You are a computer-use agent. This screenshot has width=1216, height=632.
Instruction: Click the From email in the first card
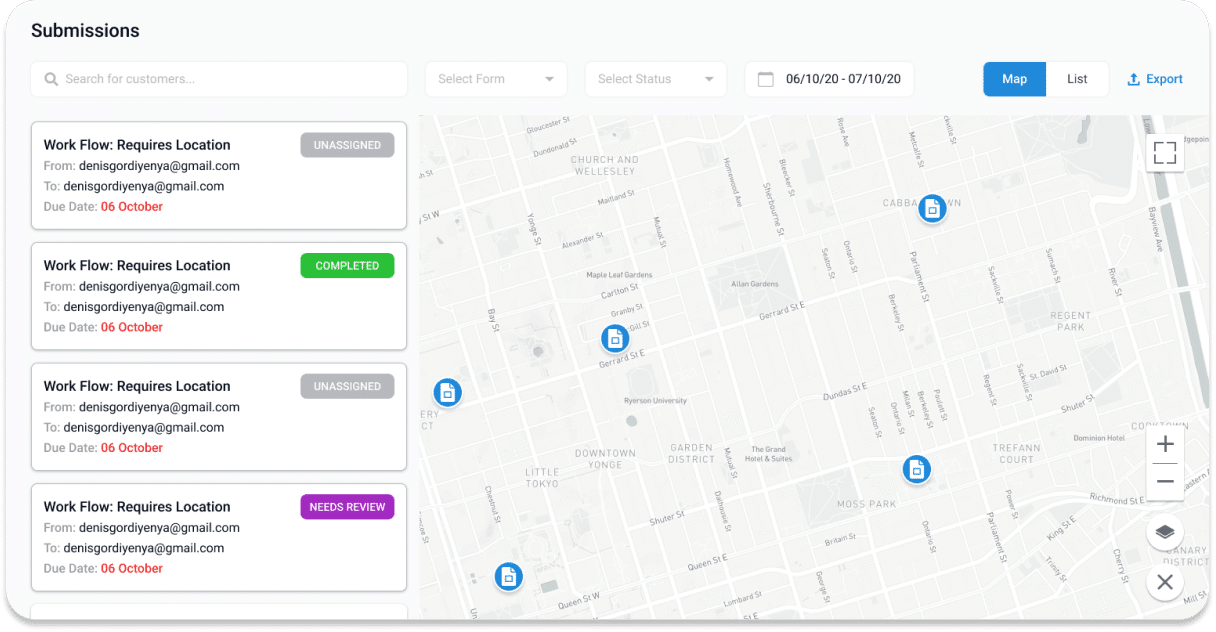tap(159, 166)
